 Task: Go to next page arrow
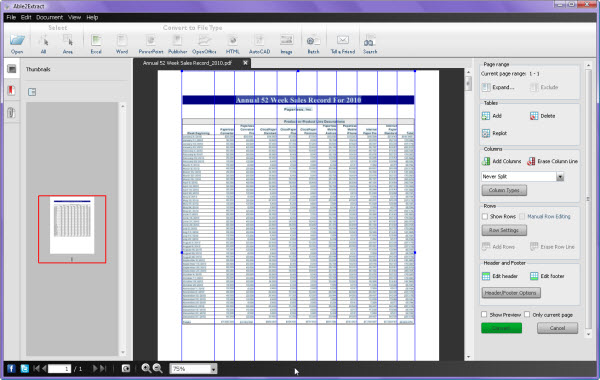tap(95, 369)
